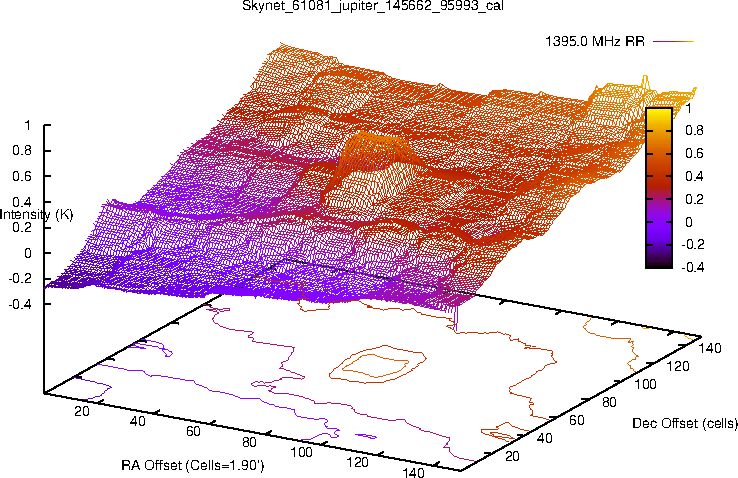Viewport: 738px width, 478px height.
Task: Click color bar tick label 0.8
Action: click(x=694, y=130)
